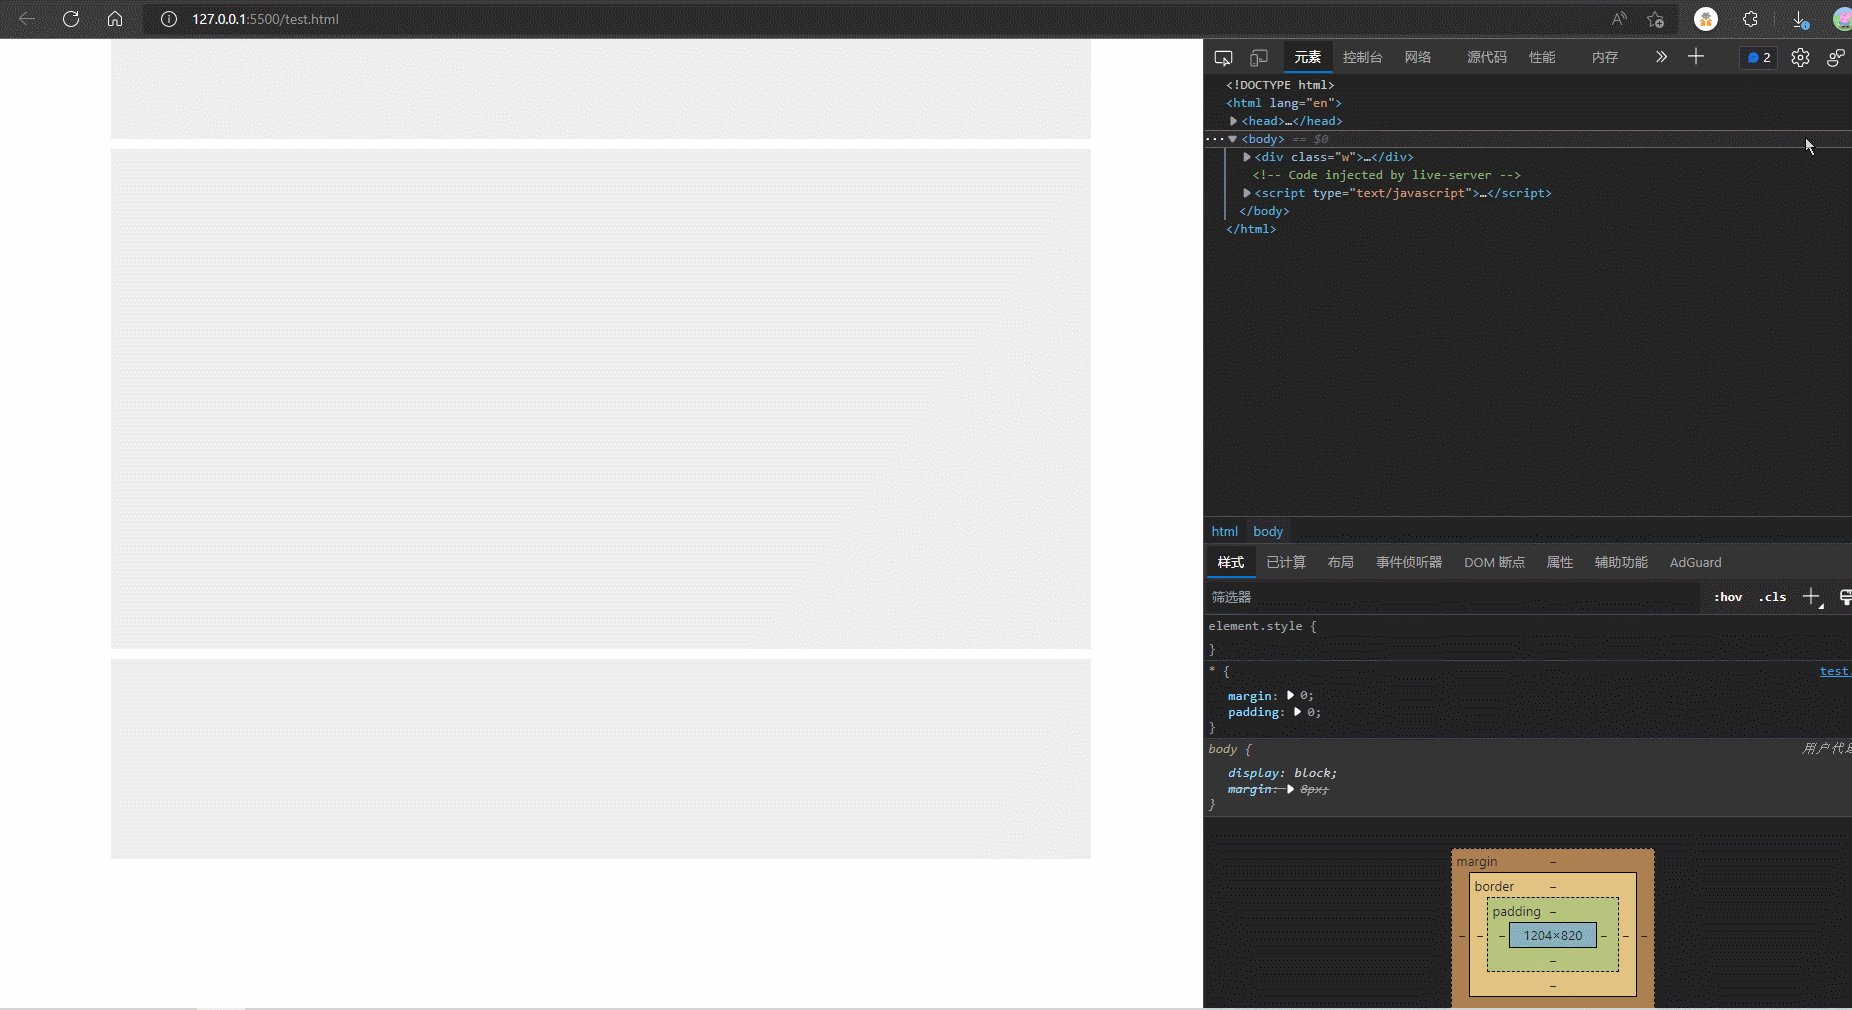Select body in the breadcrumb bar
The height and width of the screenshot is (1010, 1852).
pyautogui.click(x=1266, y=531)
